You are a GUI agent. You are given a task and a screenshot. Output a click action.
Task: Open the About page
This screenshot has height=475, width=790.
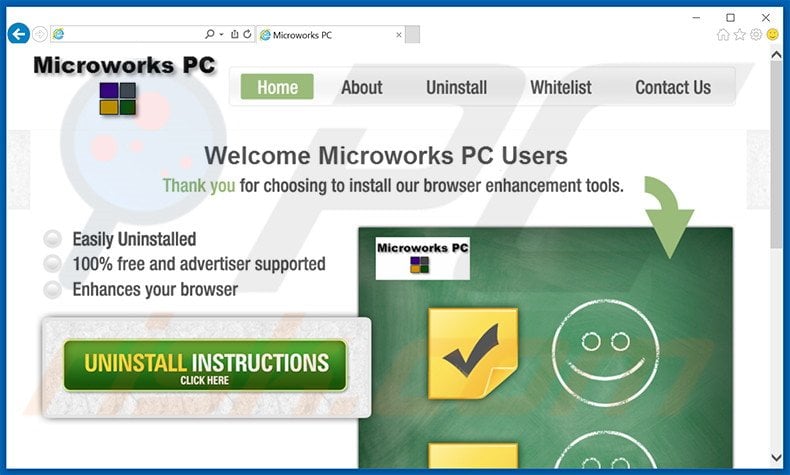click(x=362, y=87)
